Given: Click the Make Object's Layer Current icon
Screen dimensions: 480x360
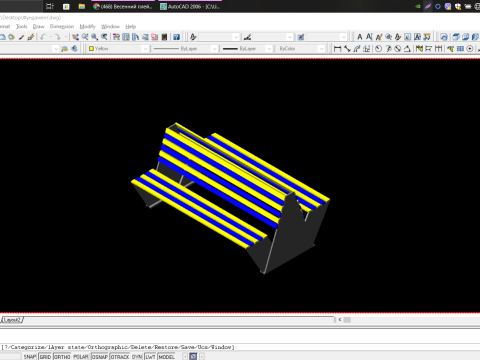Looking at the screenshot, I should tap(64, 49).
